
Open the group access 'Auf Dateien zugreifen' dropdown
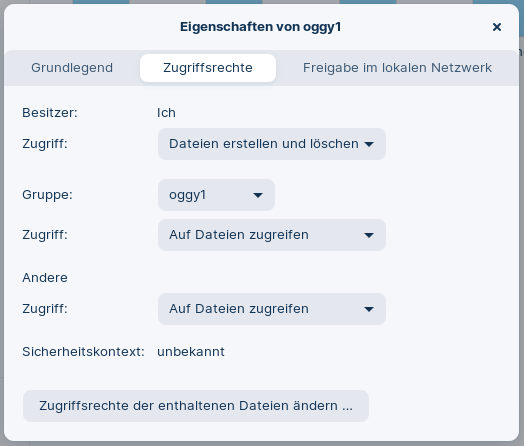click(272, 235)
